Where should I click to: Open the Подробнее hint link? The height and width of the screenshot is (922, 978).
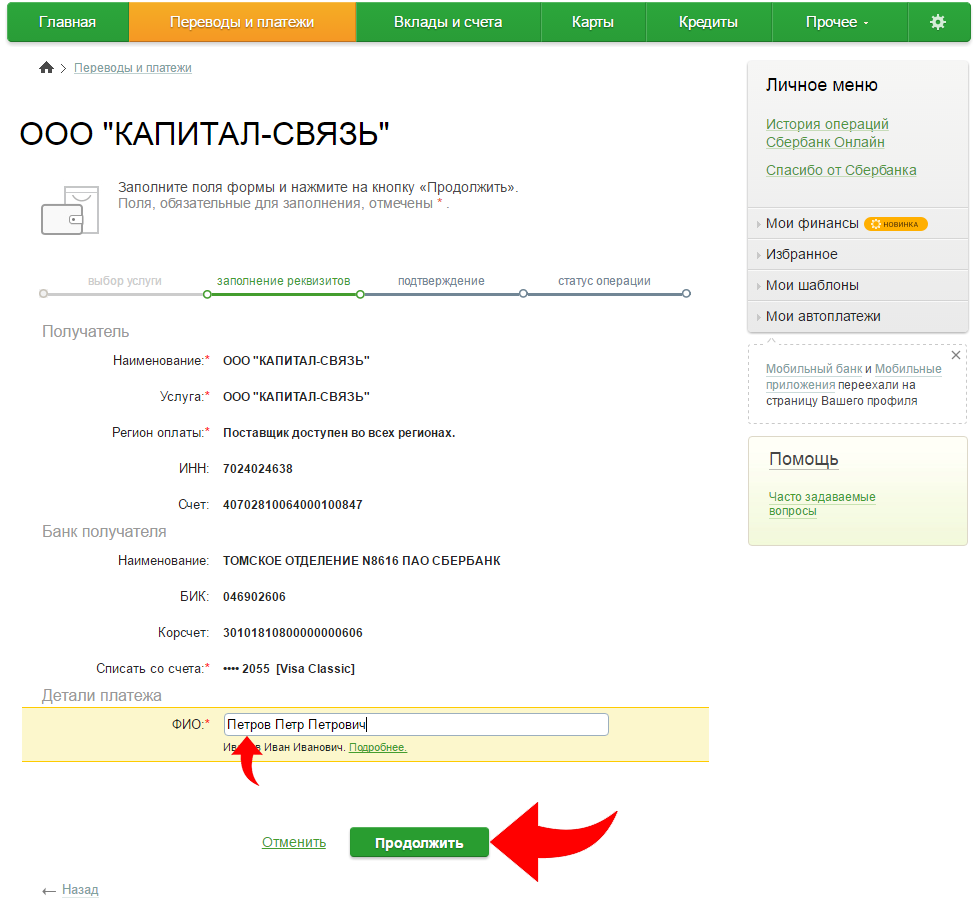[377, 747]
